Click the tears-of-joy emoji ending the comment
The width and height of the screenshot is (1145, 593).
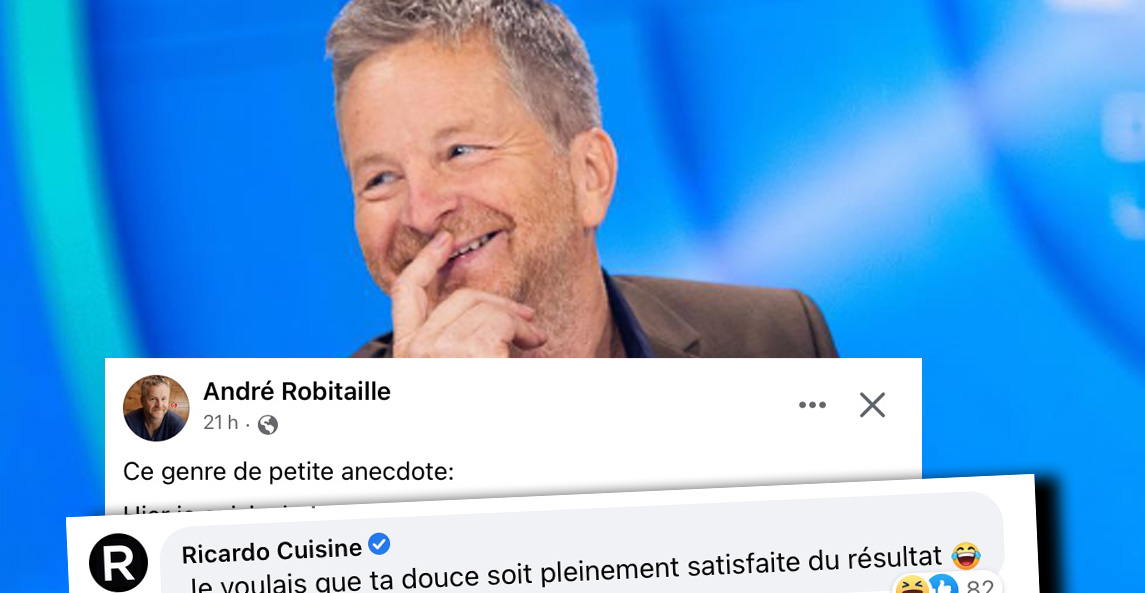click(x=966, y=556)
